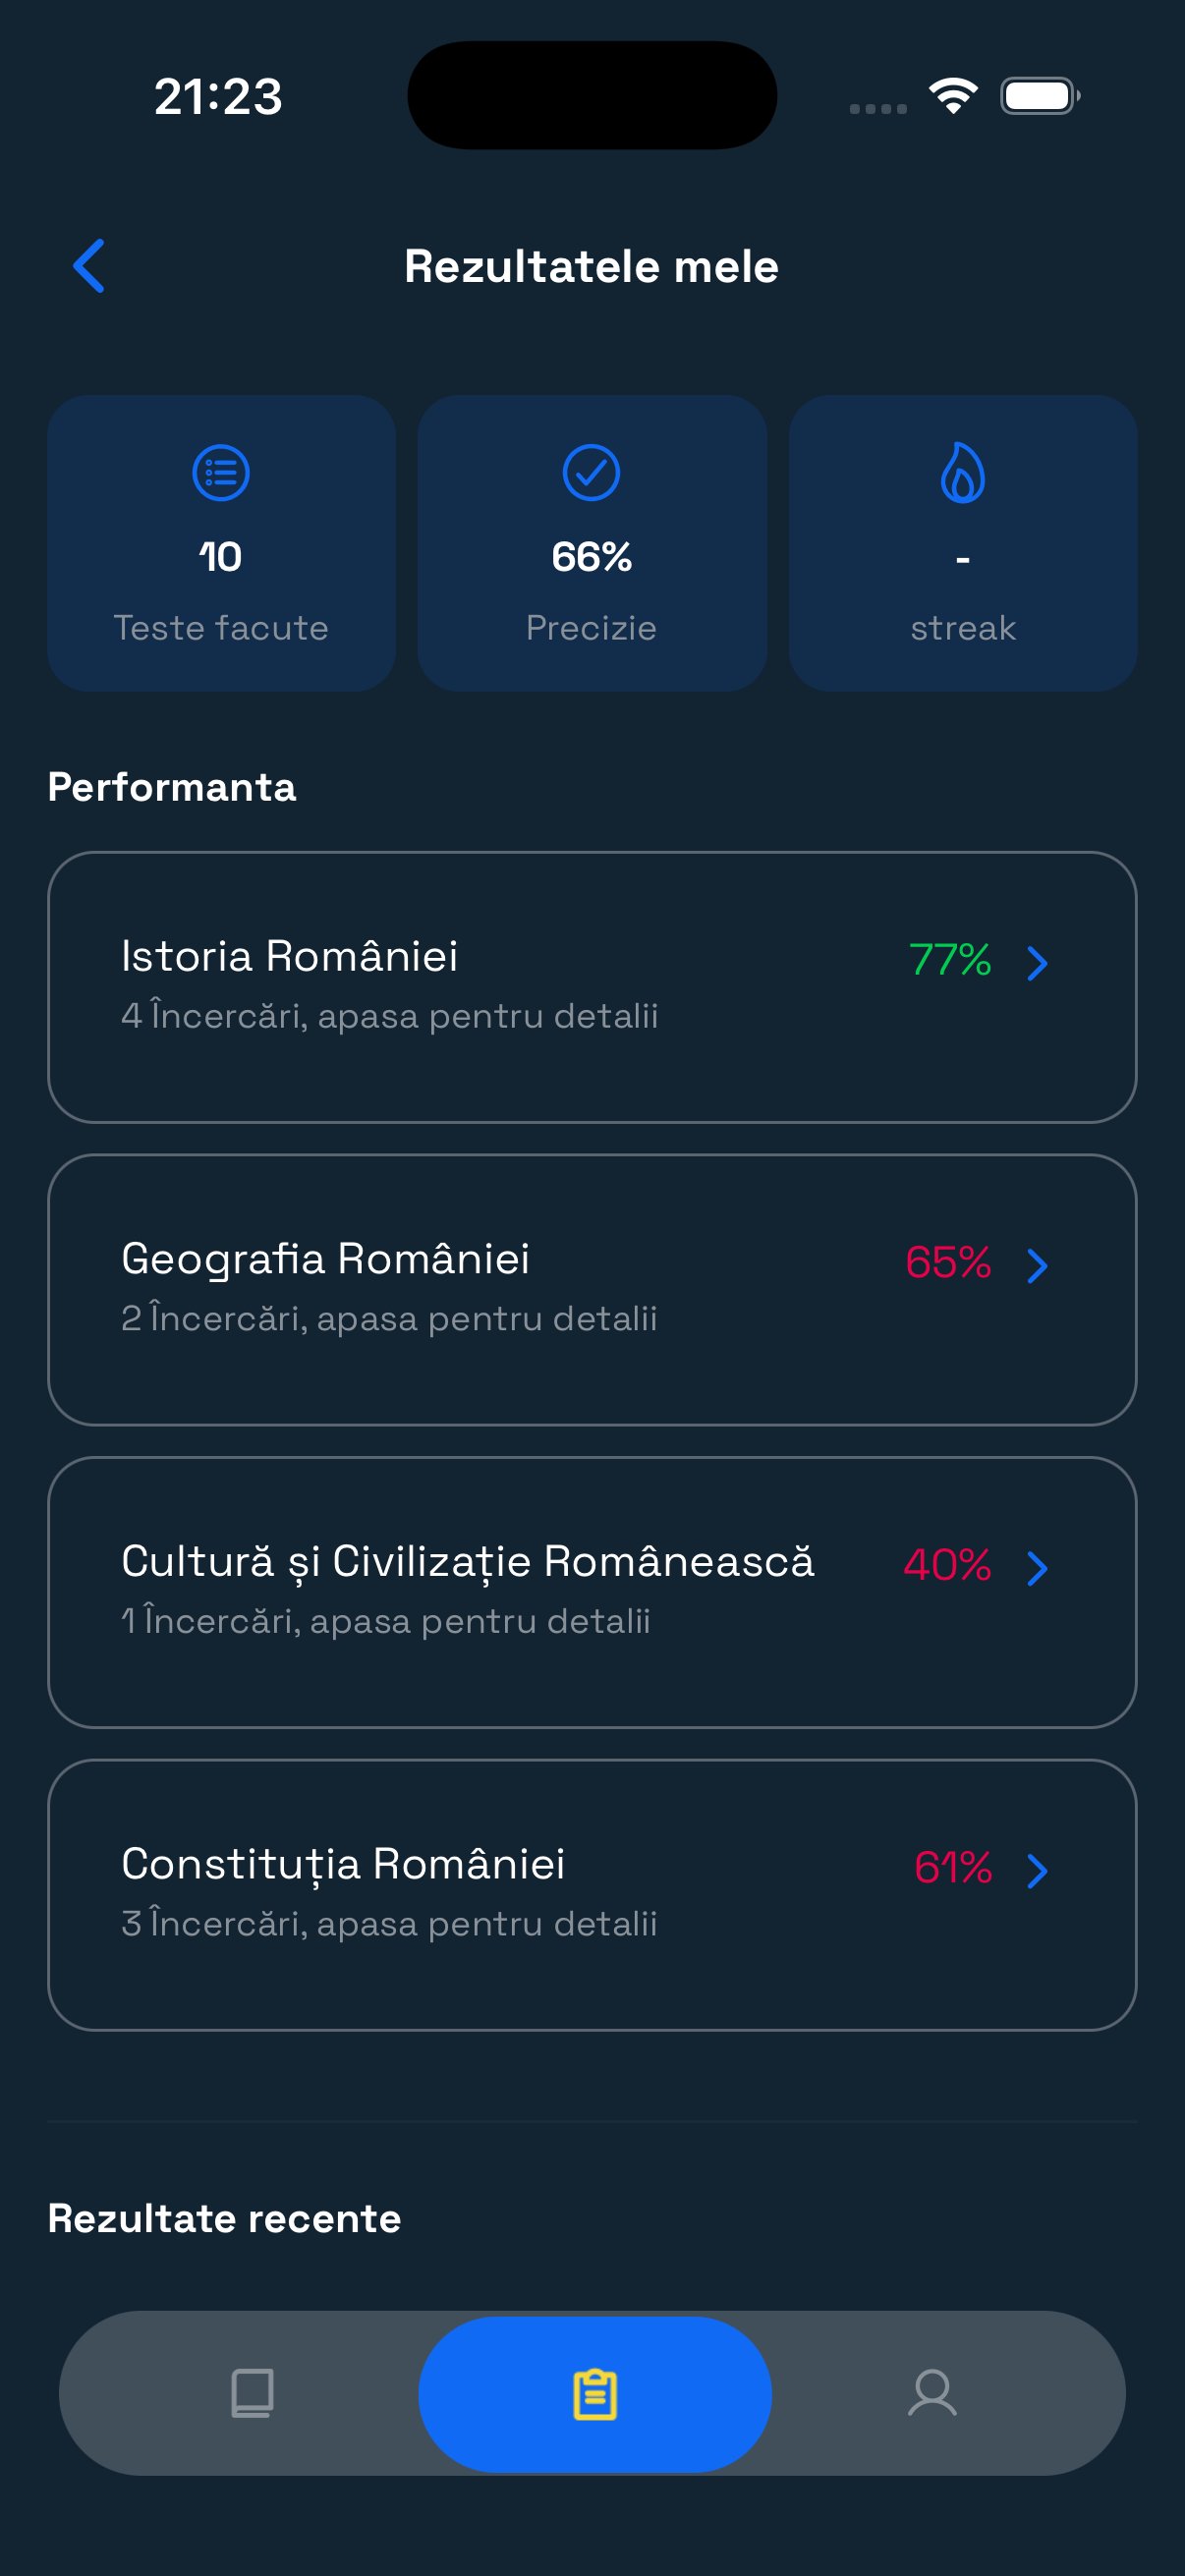Tap the 66% Precizie stat card
This screenshot has height=2576, width=1185.
pos(592,543)
